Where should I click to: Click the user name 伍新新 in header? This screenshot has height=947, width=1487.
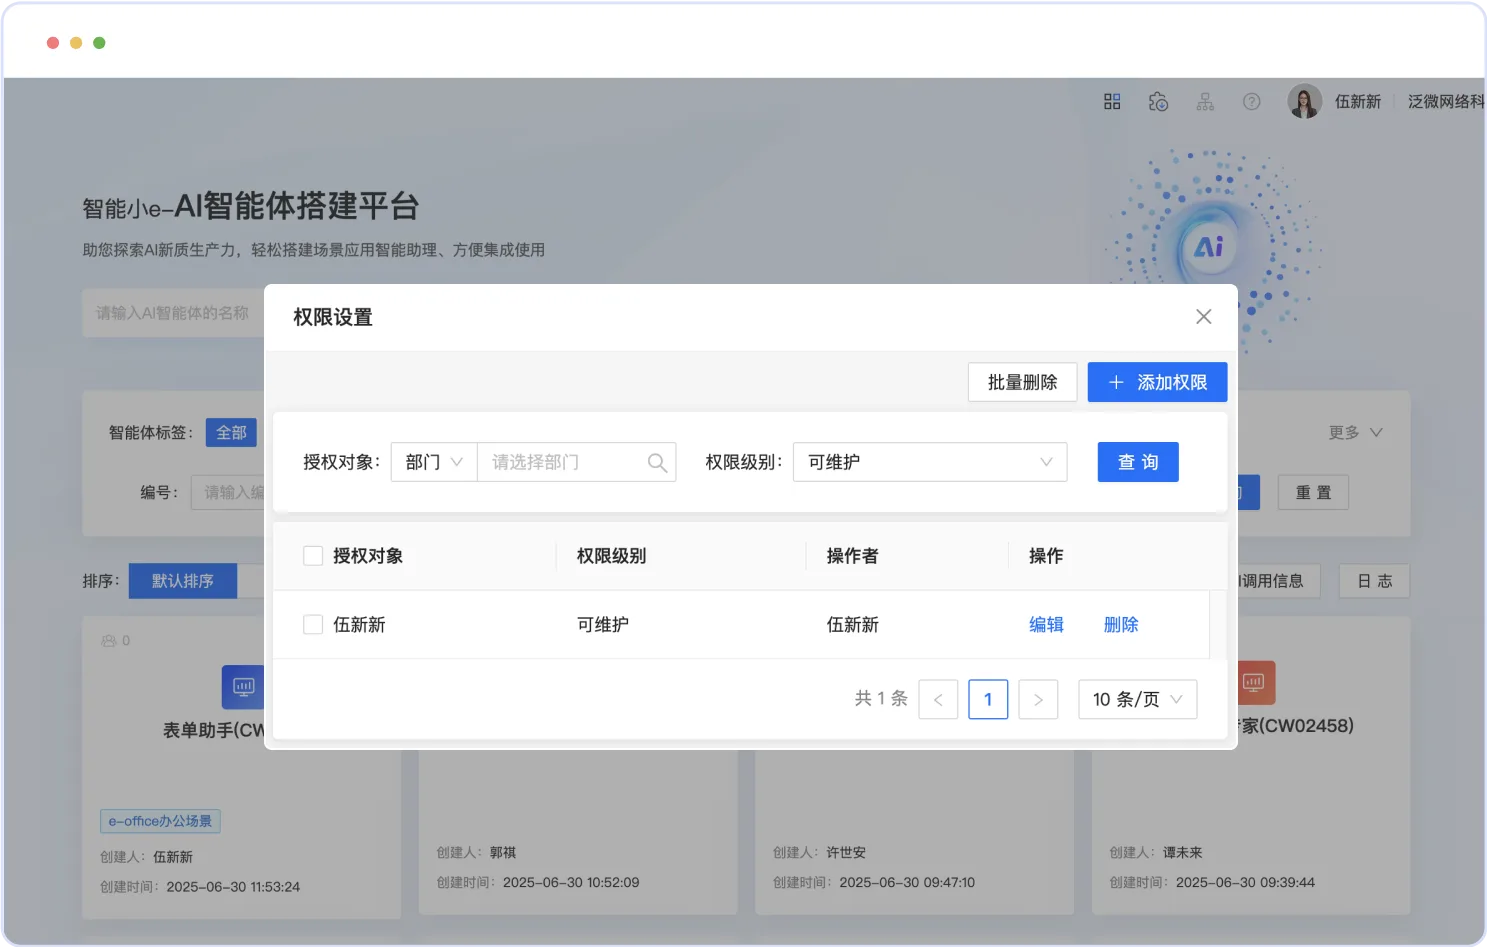pos(1358,101)
